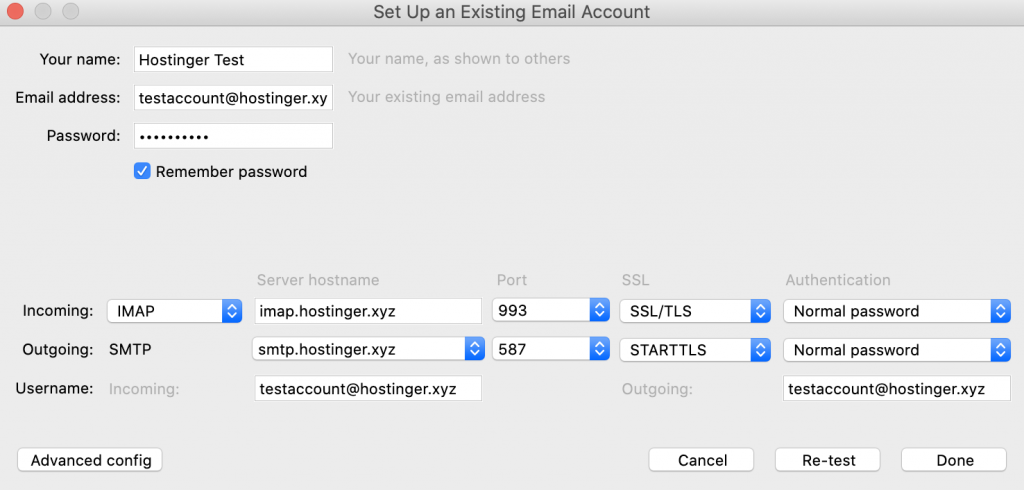Click the Remember password label text

231,172
